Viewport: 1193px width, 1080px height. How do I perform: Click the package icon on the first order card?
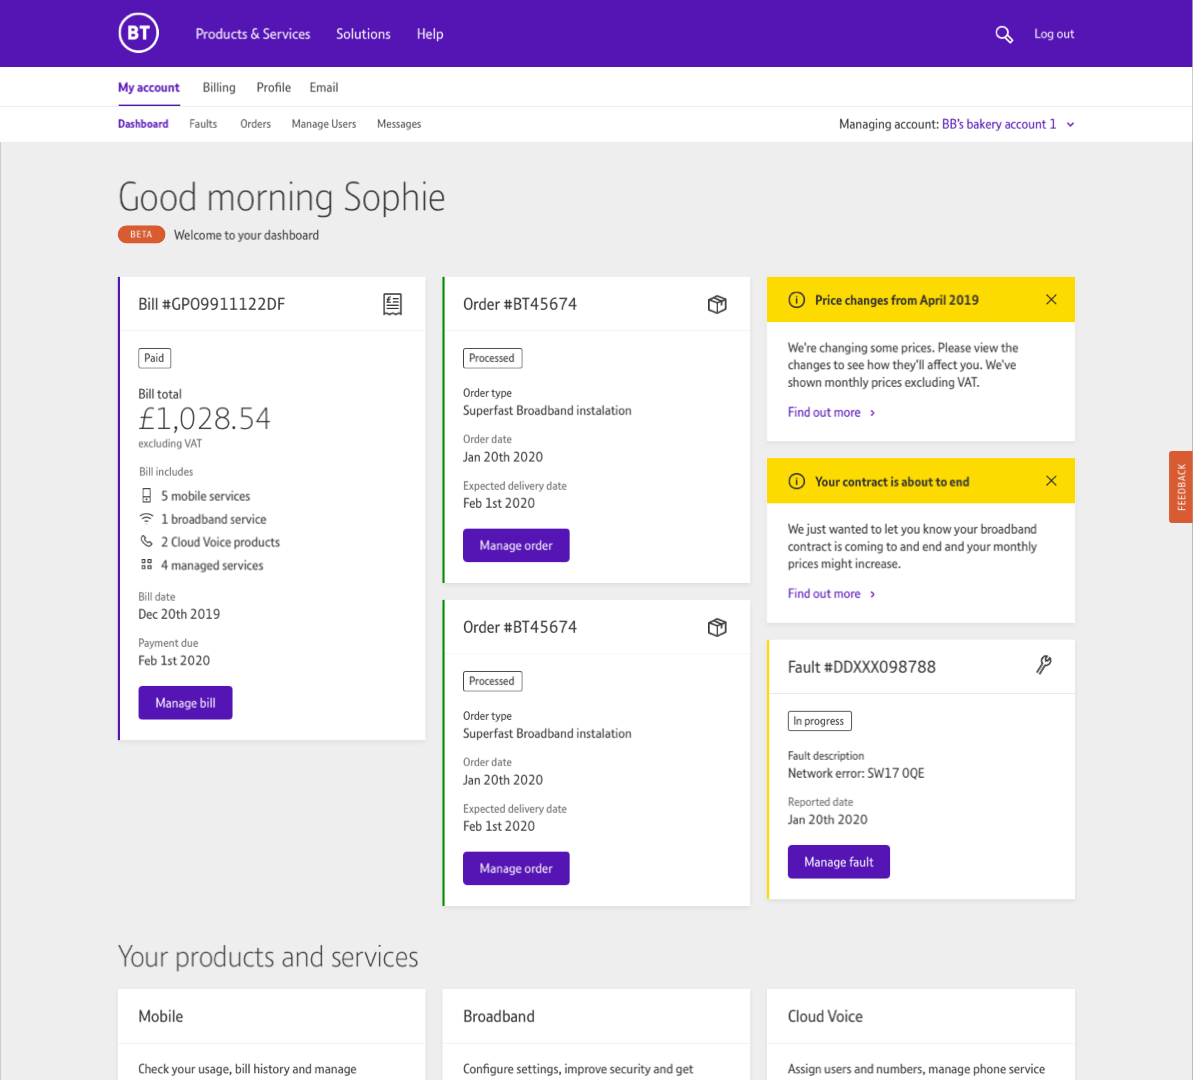coord(717,304)
